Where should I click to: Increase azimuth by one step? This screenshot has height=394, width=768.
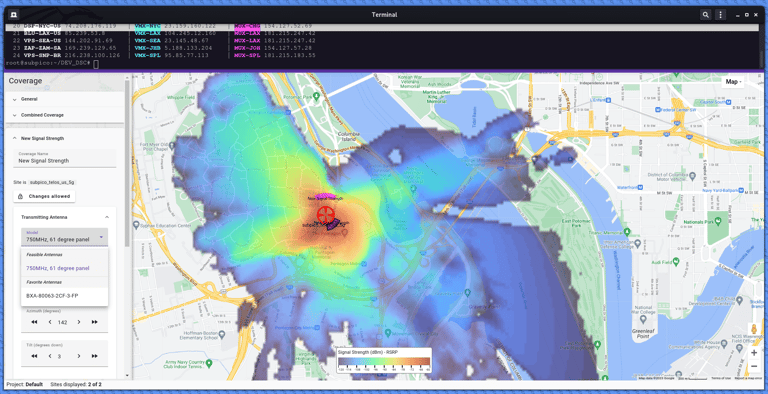(x=79, y=322)
